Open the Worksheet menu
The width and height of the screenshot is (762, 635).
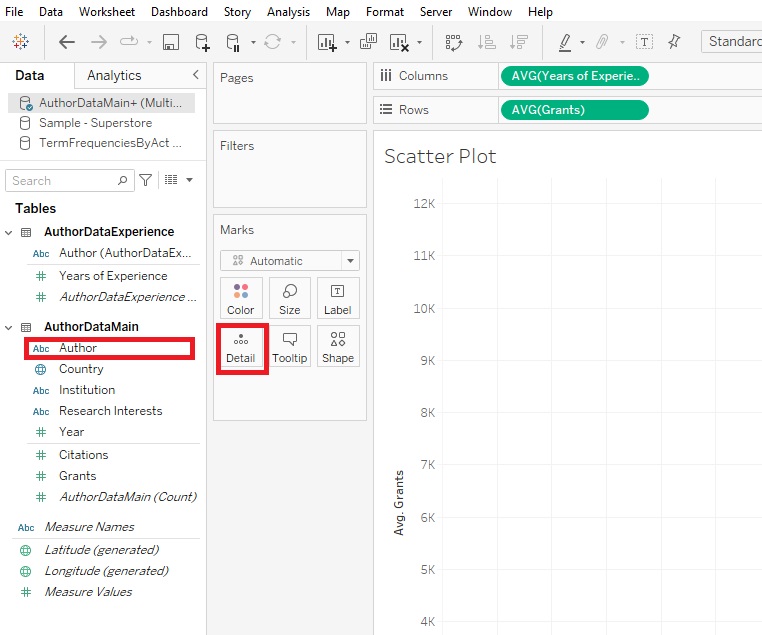pyautogui.click(x=107, y=12)
